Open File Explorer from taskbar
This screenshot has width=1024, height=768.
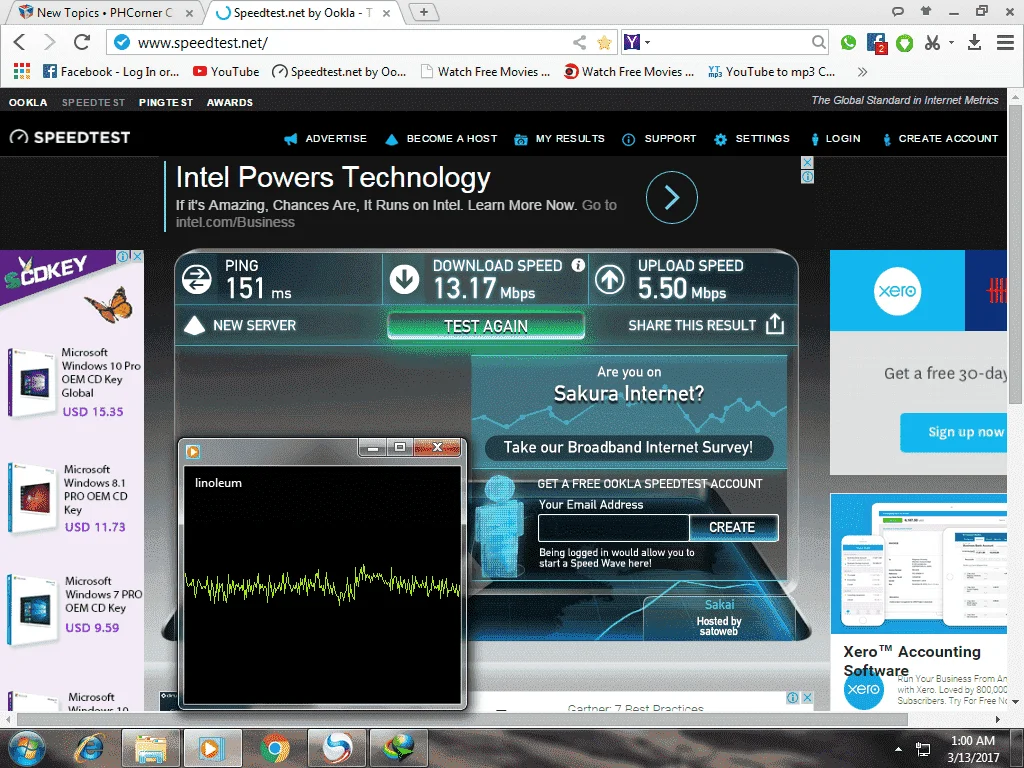coord(151,748)
